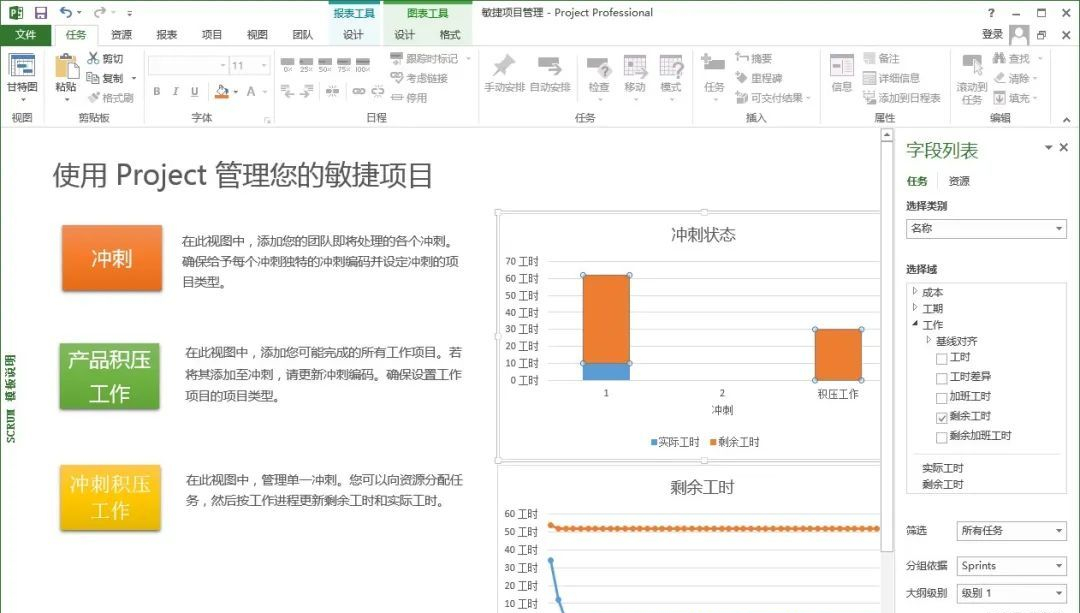Click the Help question mark icon
The height and width of the screenshot is (613, 1080).
tap(991, 12)
